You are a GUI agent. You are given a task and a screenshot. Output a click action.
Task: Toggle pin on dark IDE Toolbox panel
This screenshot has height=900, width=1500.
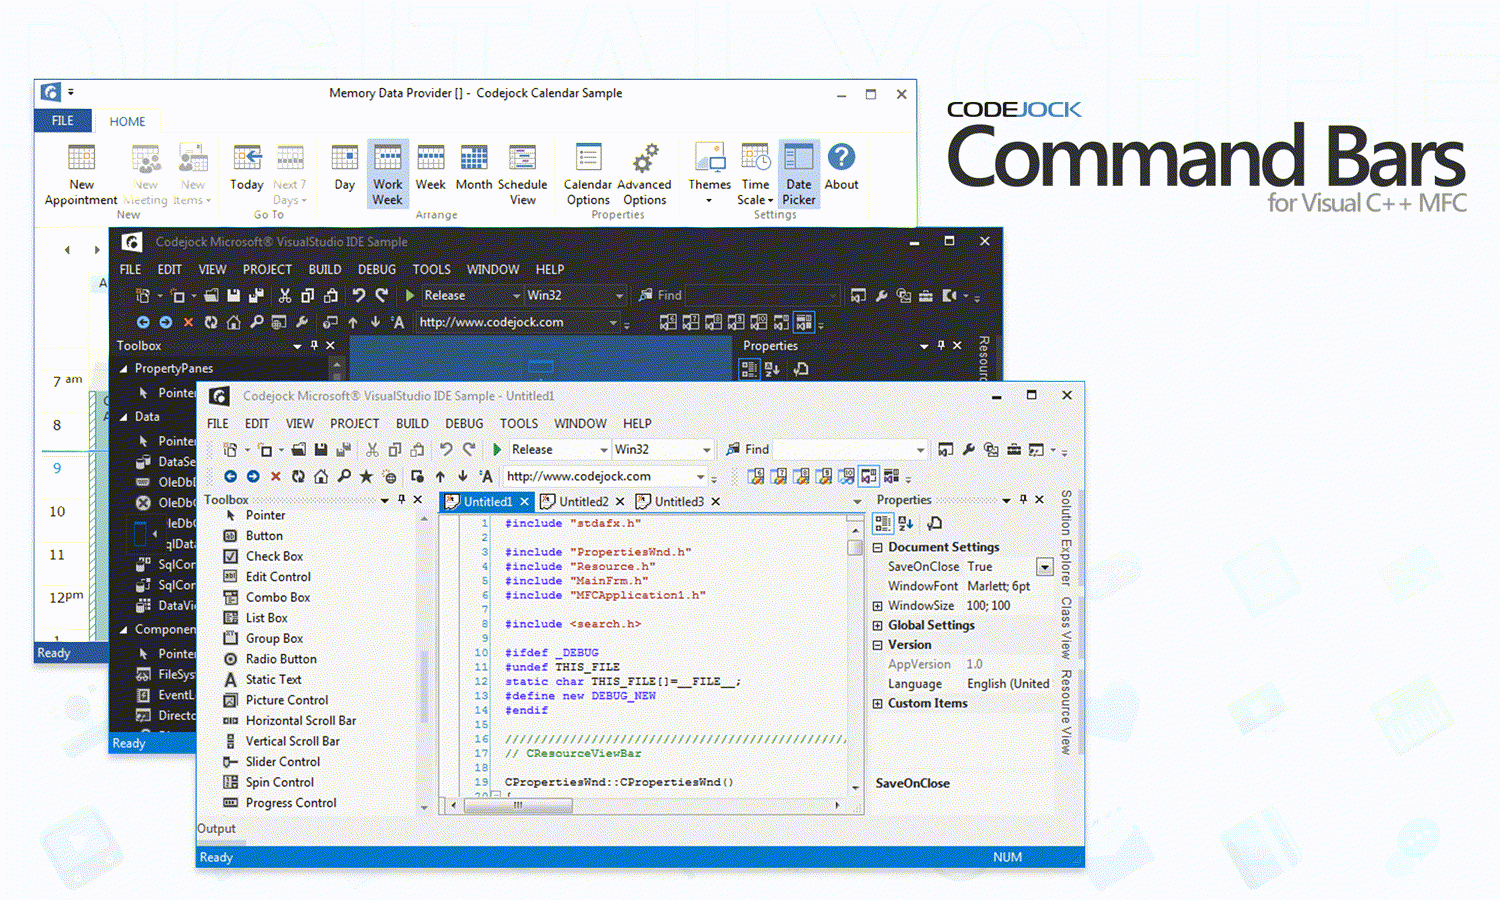coord(314,346)
